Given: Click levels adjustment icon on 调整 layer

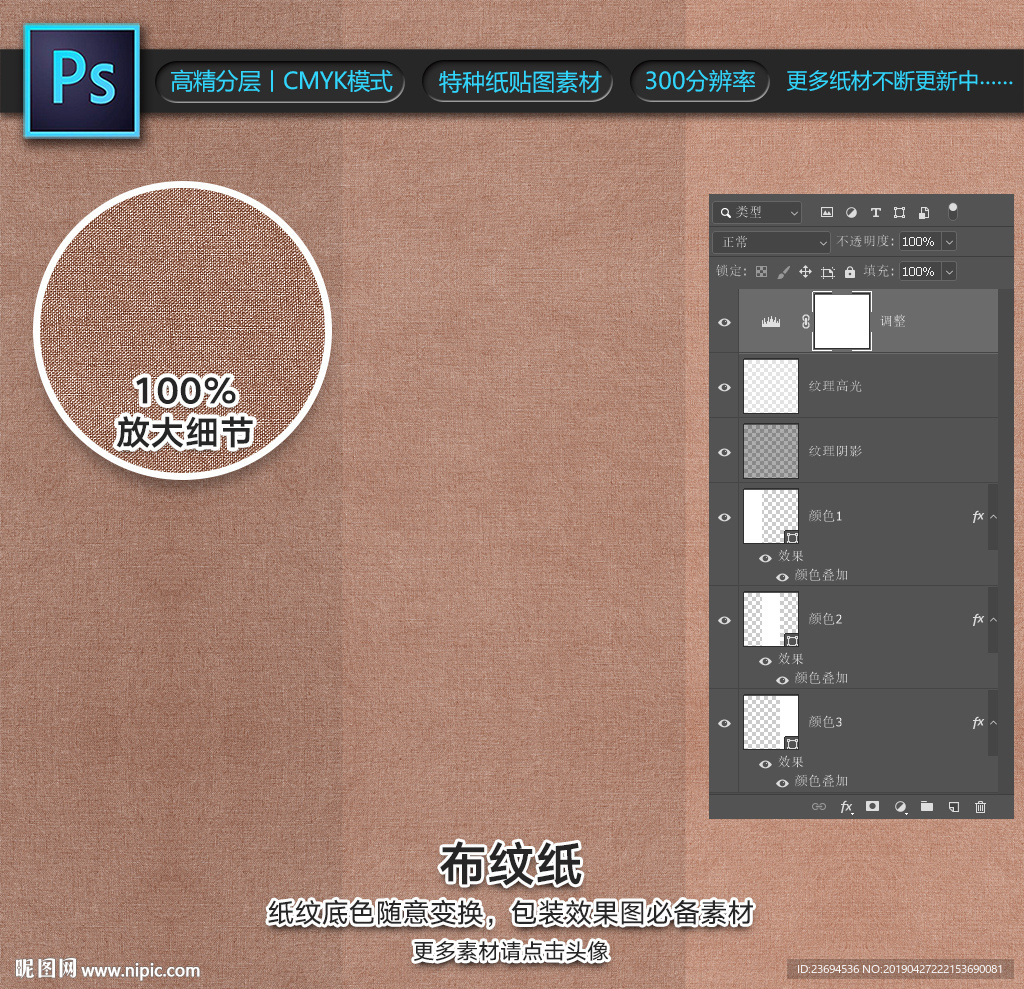Looking at the screenshot, I should tap(771, 321).
